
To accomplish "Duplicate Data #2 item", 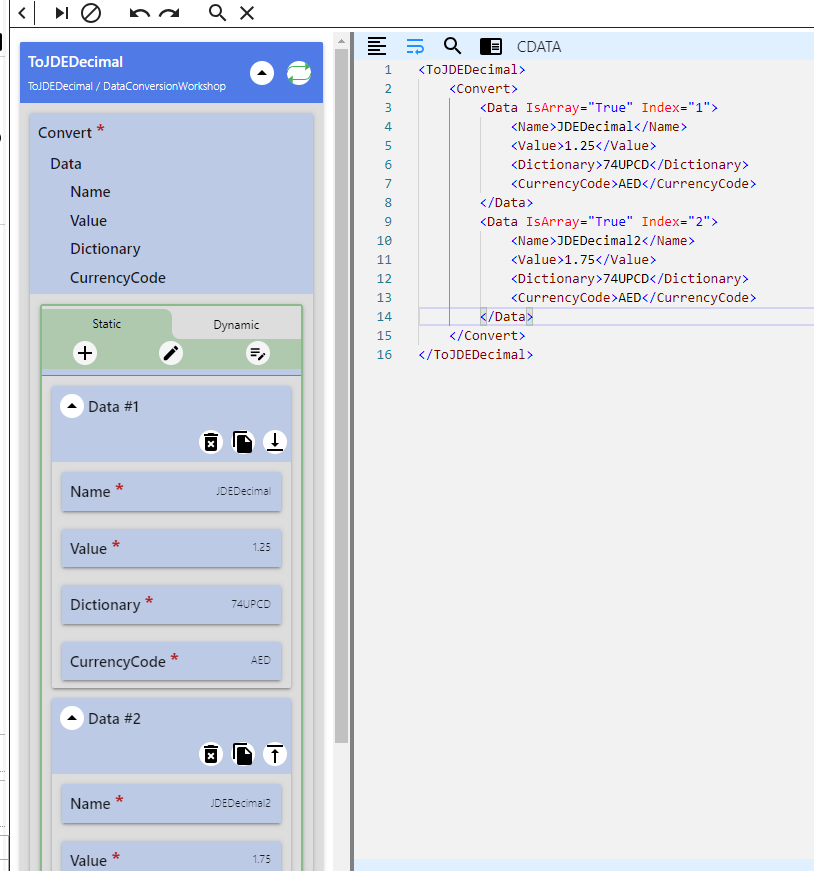I will point(243,755).
